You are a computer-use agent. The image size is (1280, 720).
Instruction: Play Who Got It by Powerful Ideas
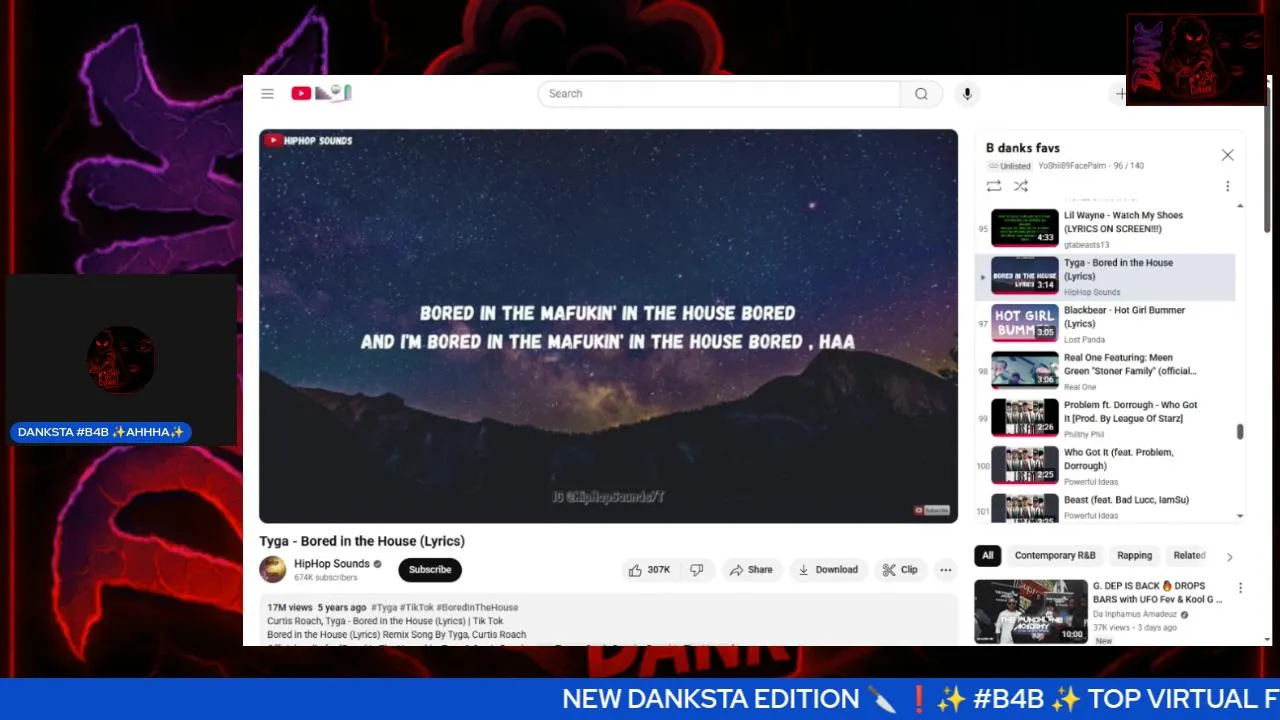[x=1105, y=466]
